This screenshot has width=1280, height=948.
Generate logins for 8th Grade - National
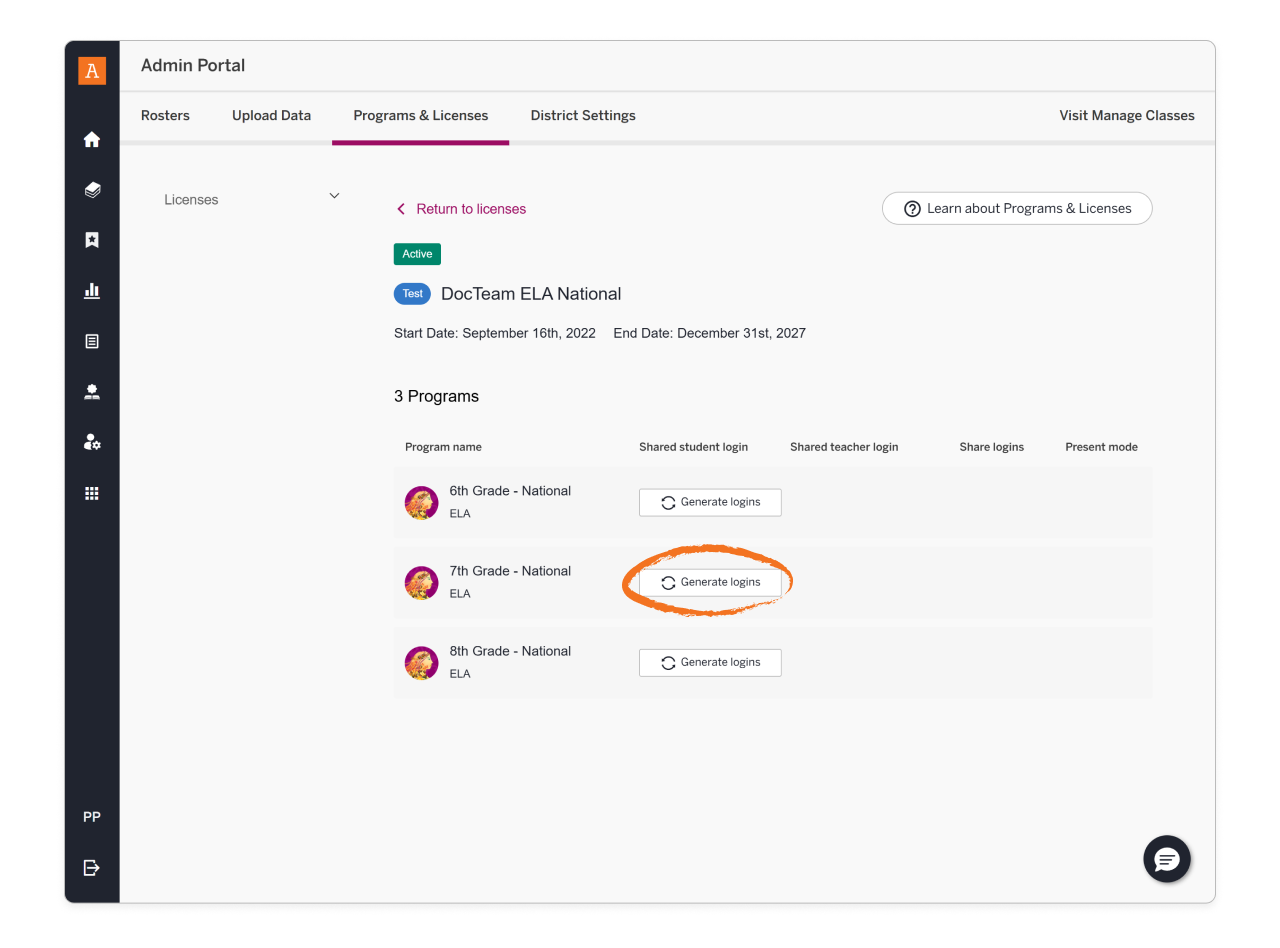[x=710, y=662]
